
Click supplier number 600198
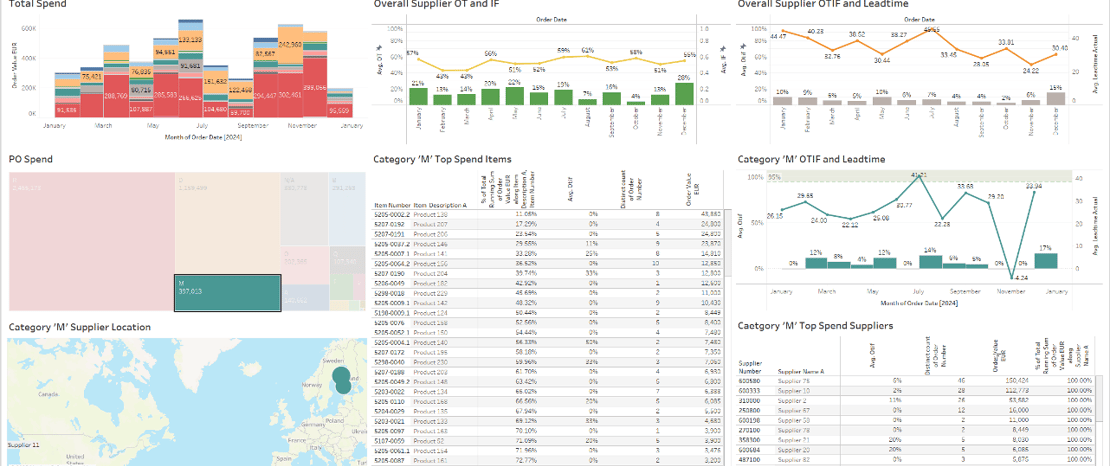[750, 420]
